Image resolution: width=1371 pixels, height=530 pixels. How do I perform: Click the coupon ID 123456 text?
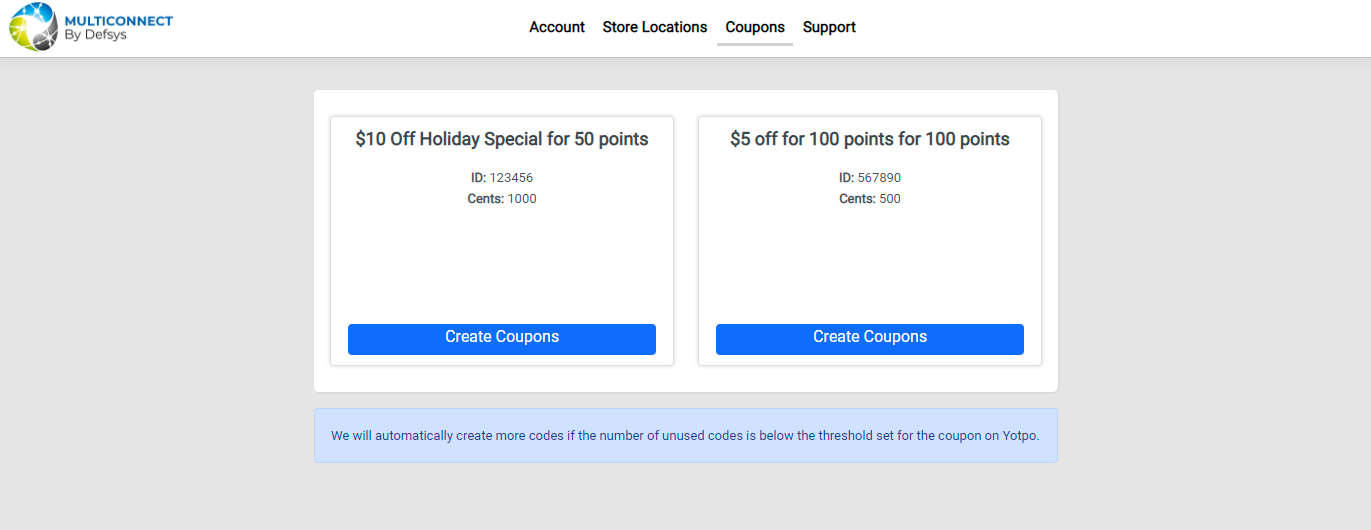point(511,178)
